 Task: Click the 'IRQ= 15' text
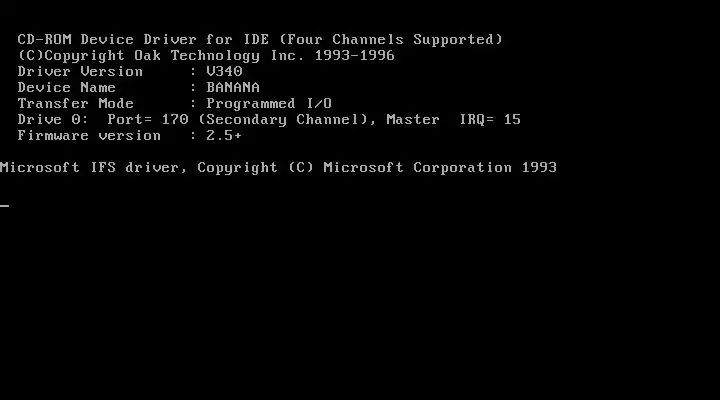[x=490, y=119]
